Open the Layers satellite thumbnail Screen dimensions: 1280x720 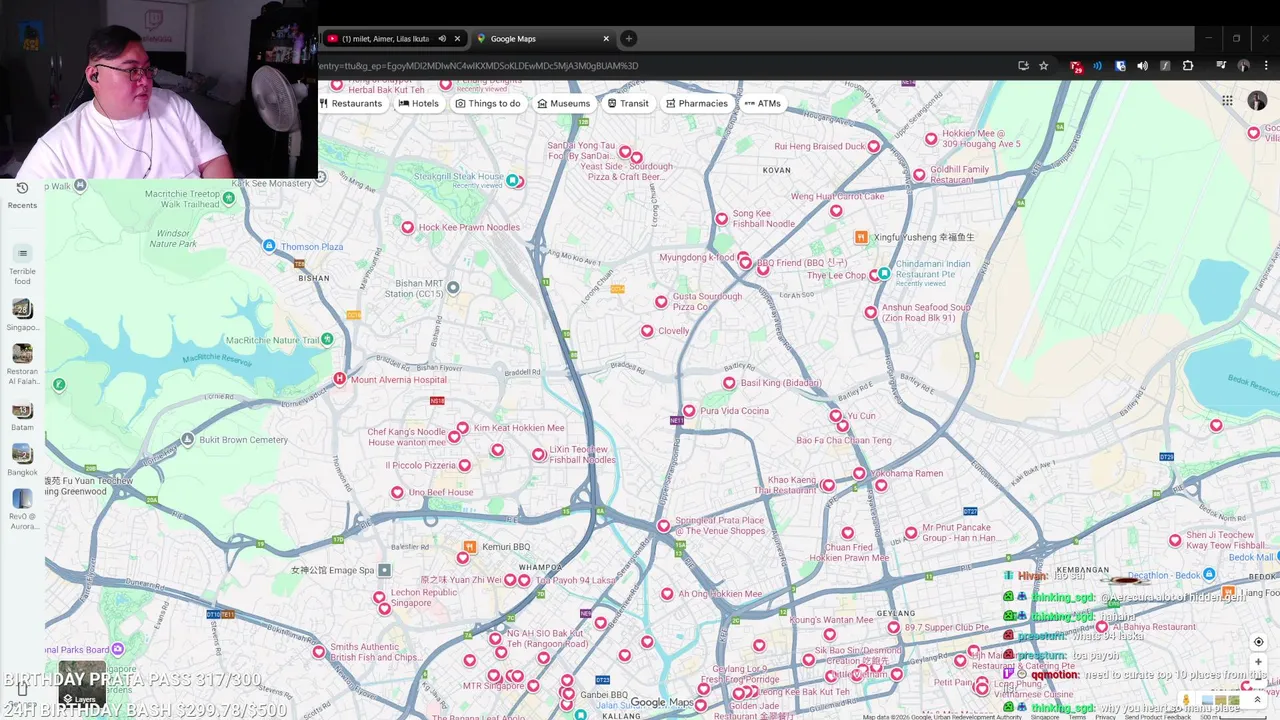(82, 684)
